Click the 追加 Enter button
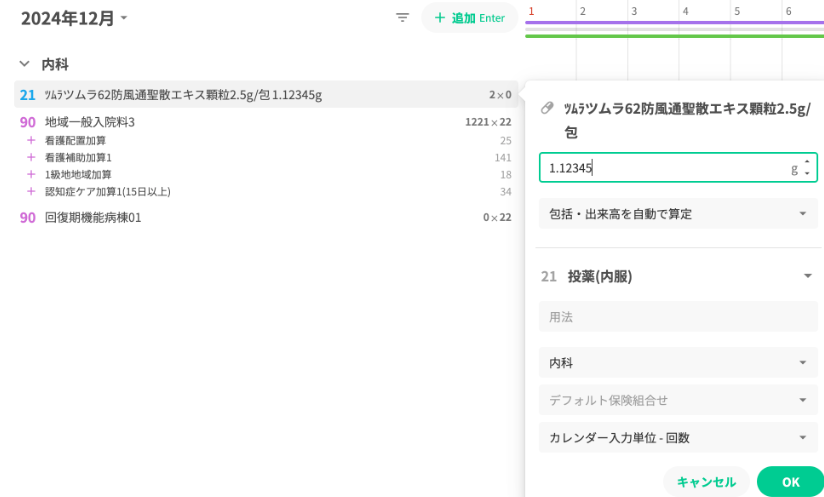The image size is (824, 497). point(469,18)
